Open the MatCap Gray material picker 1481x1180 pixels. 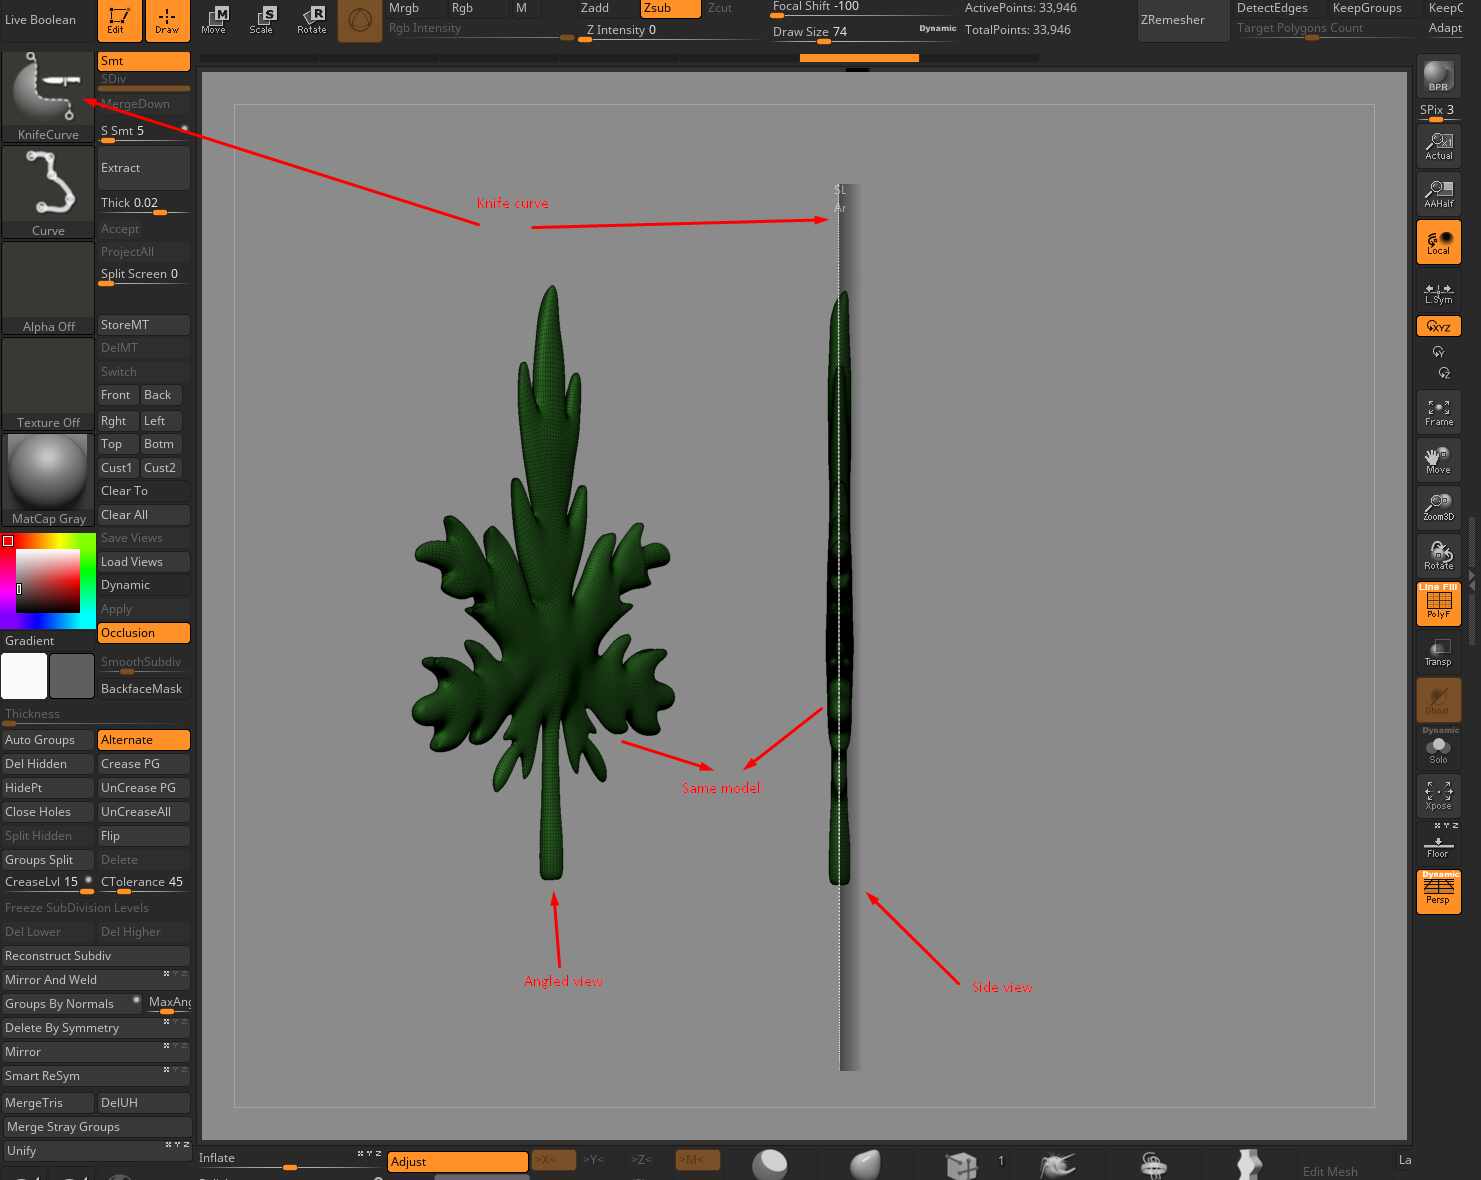pyautogui.click(x=47, y=479)
